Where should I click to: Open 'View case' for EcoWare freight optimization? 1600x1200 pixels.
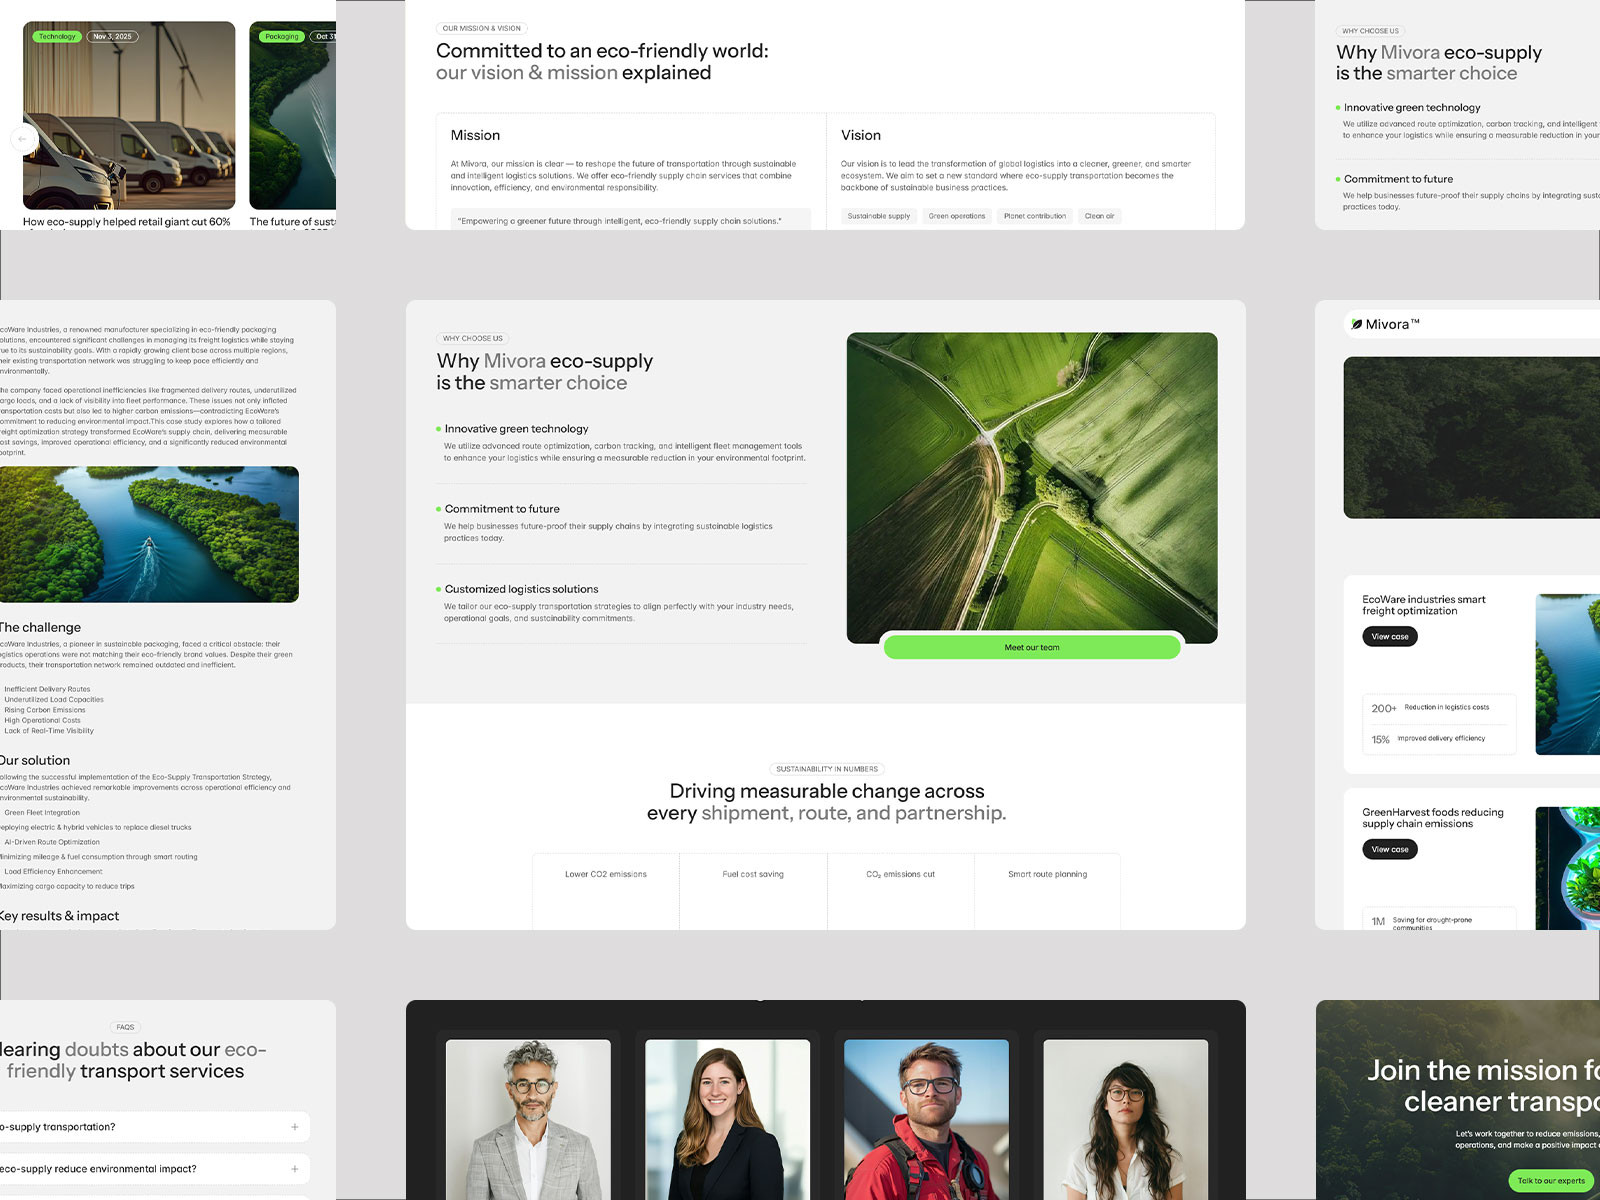pos(1389,636)
